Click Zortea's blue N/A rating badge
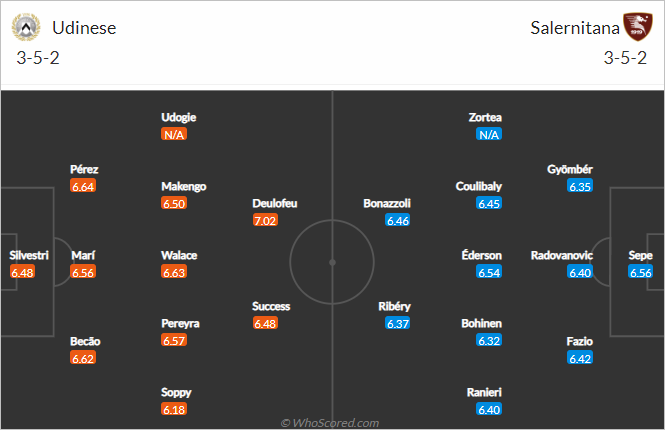Image resolution: width=665 pixels, height=430 pixels. pos(489,134)
